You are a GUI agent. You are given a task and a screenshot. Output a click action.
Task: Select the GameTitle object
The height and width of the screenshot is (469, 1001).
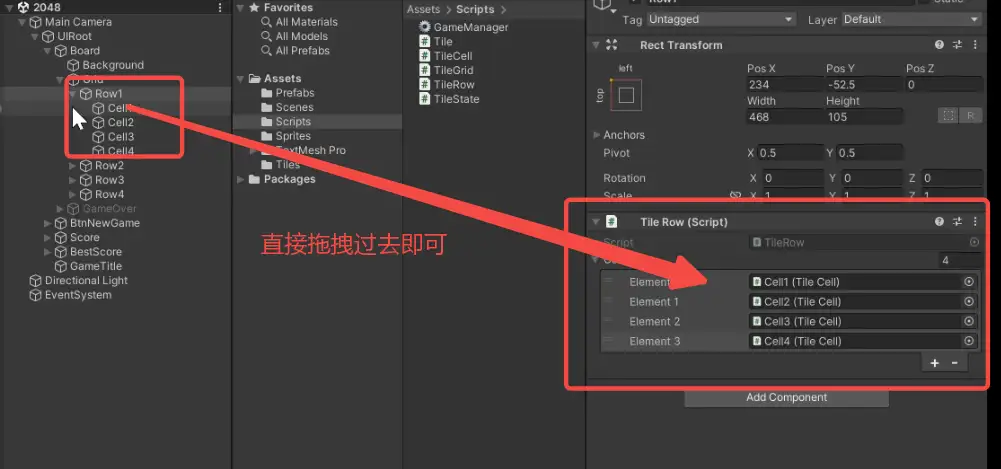[x=96, y=266]
